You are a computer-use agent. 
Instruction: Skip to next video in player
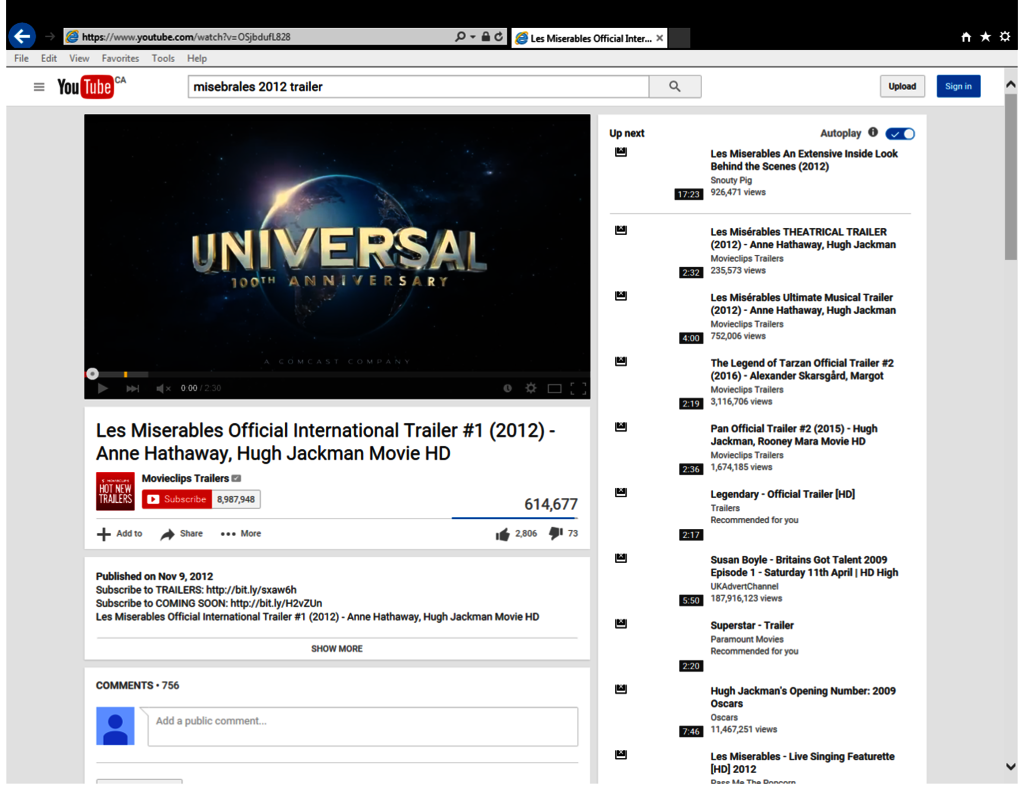[x=133, y=388]
